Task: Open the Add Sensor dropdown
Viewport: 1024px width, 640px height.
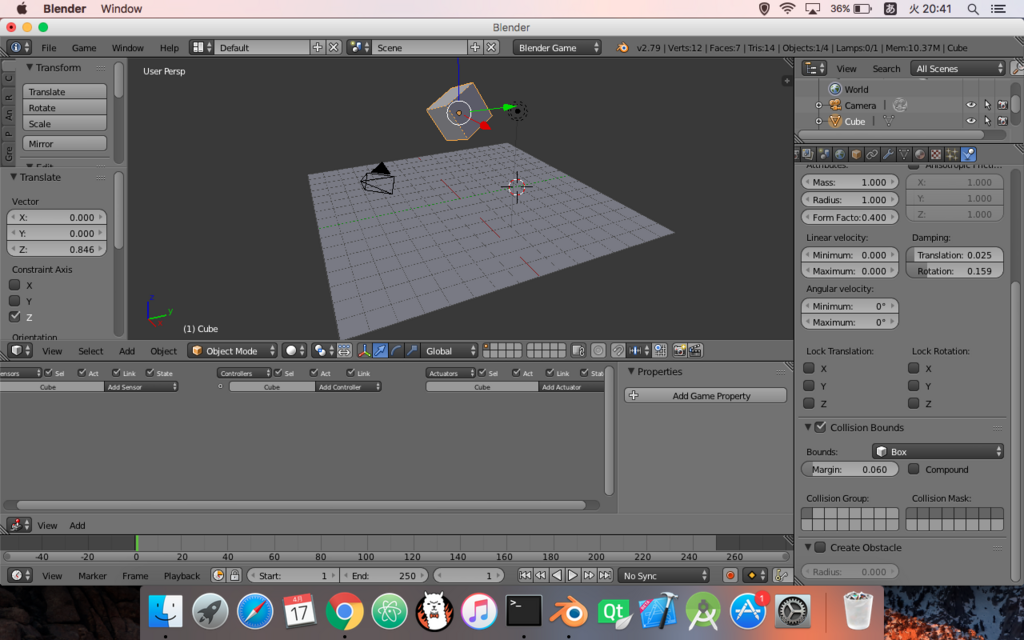Action: point(141,387)
